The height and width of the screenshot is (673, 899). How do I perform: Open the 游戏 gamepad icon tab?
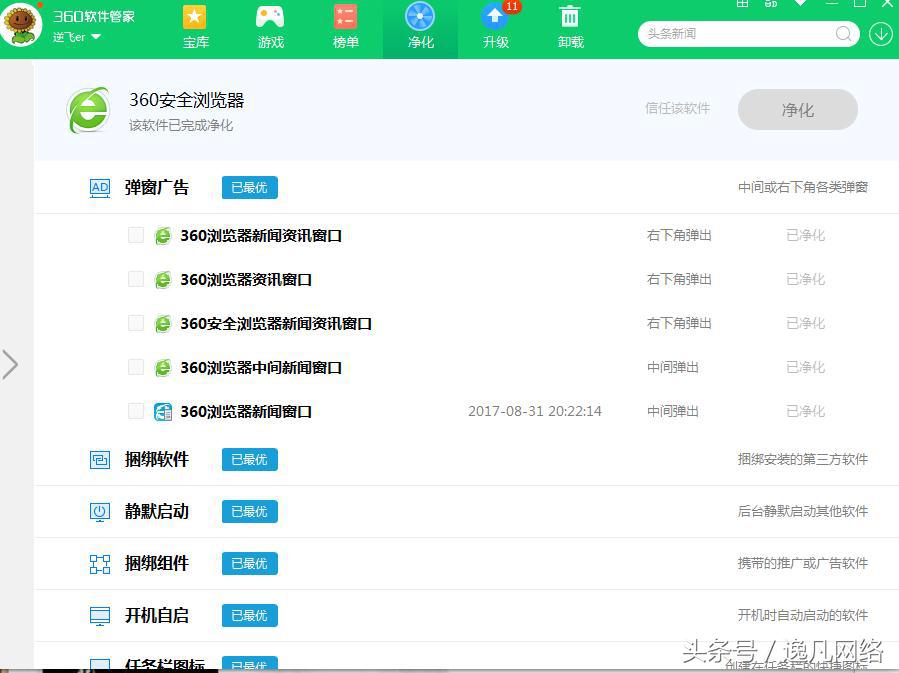(x=270, y=27)
